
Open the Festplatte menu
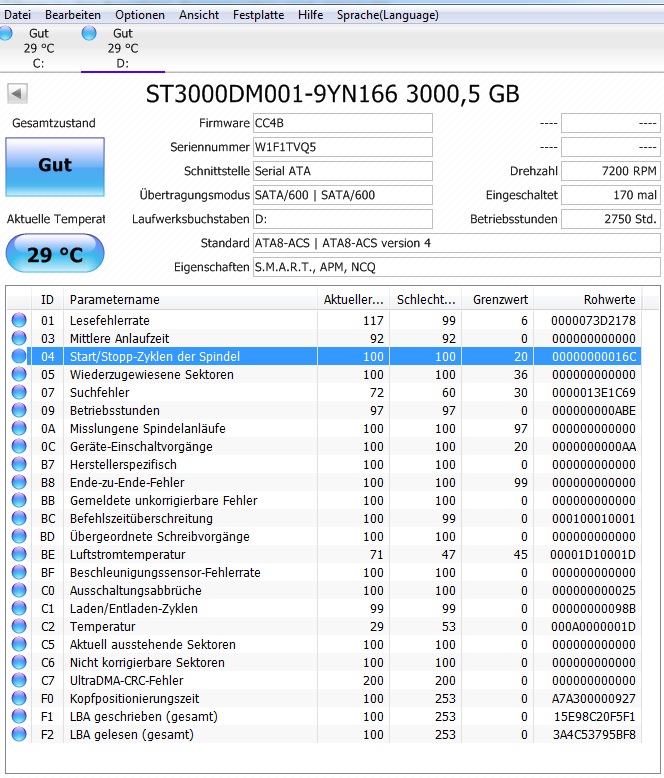259,15
